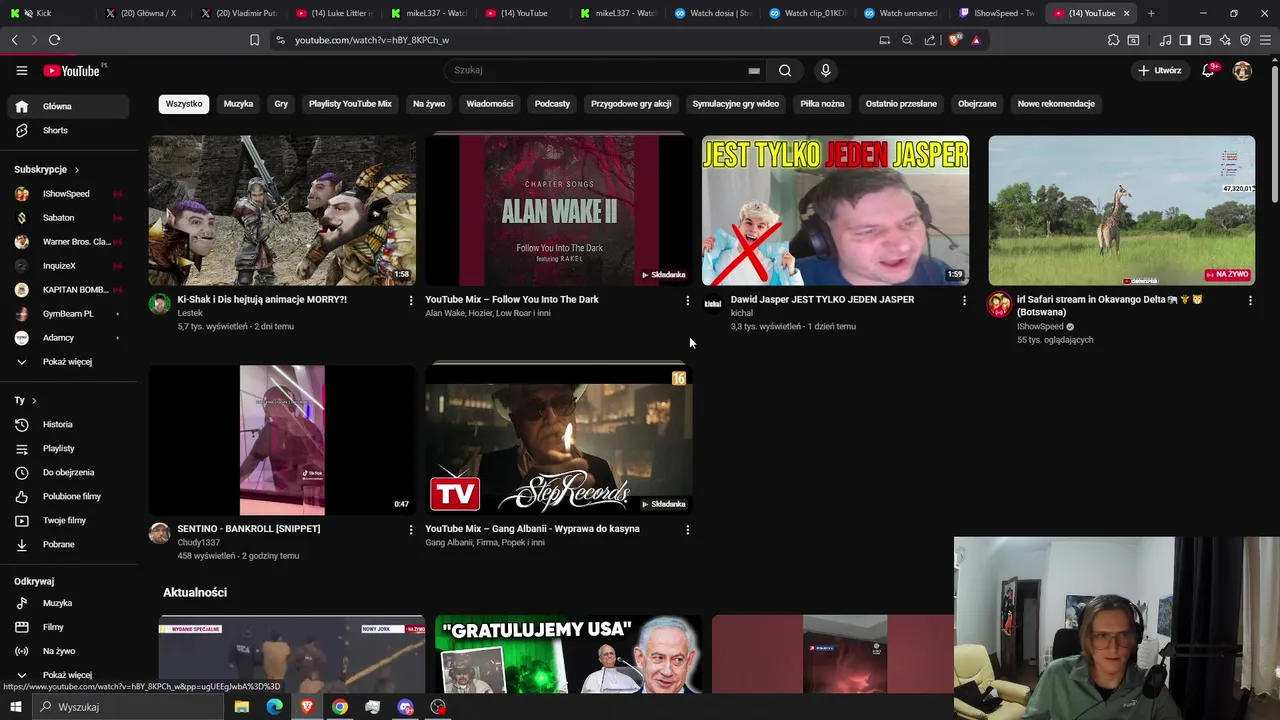Screen dimensions: 1280x720
Task: Select the Na żywo filter chip
Action: (x=429, y=104)
